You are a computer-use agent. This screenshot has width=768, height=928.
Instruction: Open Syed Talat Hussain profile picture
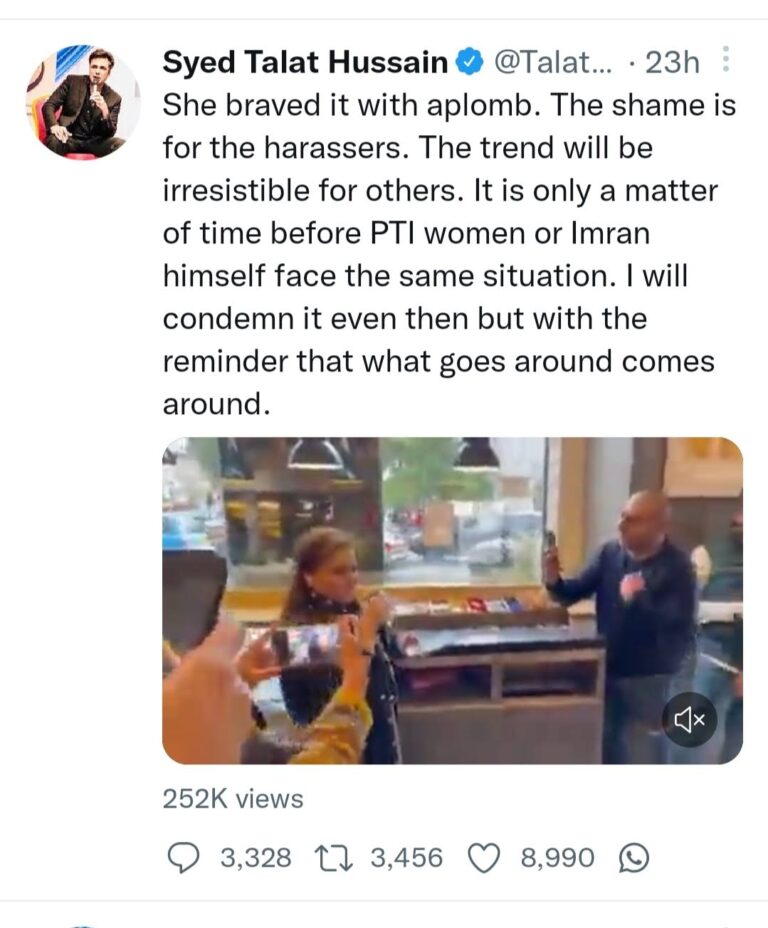click(83, 102)
